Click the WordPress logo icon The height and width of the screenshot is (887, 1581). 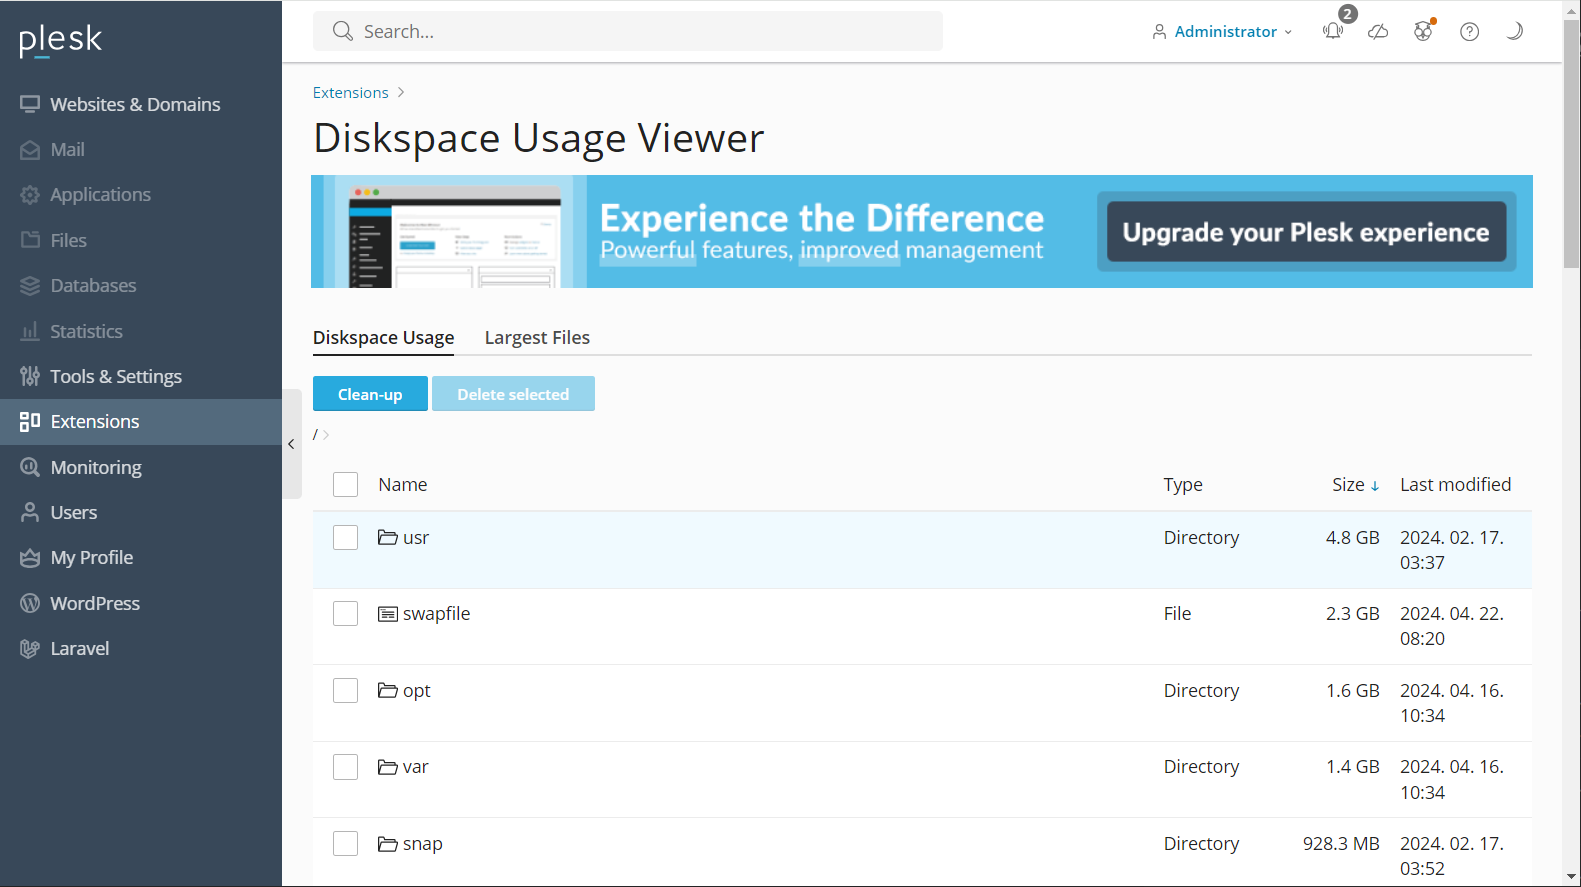click(x=30, y=603)
